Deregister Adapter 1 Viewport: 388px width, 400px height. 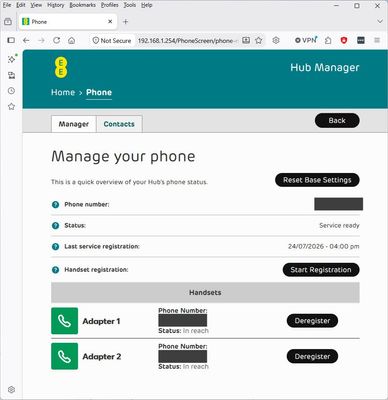click(312, 321)
